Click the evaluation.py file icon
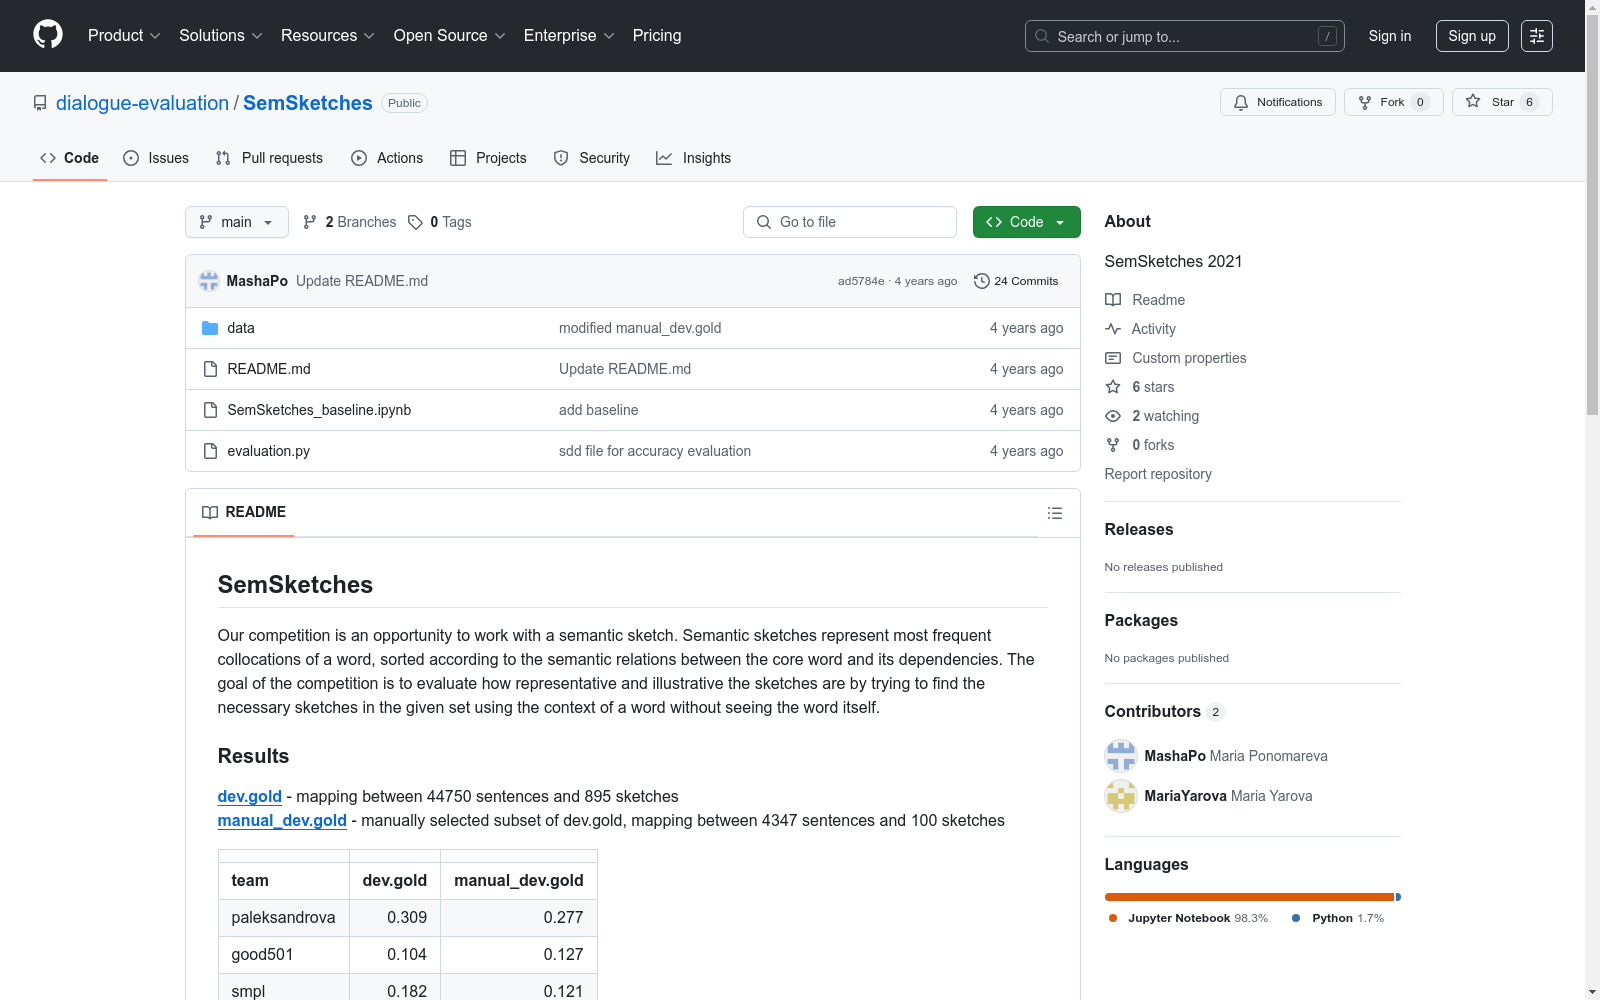The width and height of the screenshot is (1600, 1000). pos(210,451)
